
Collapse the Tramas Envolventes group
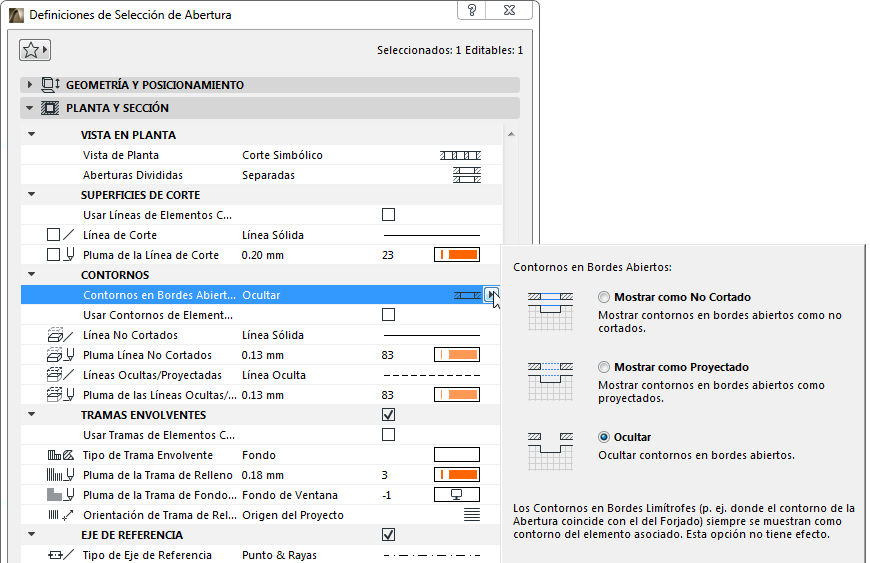point(32,414)
